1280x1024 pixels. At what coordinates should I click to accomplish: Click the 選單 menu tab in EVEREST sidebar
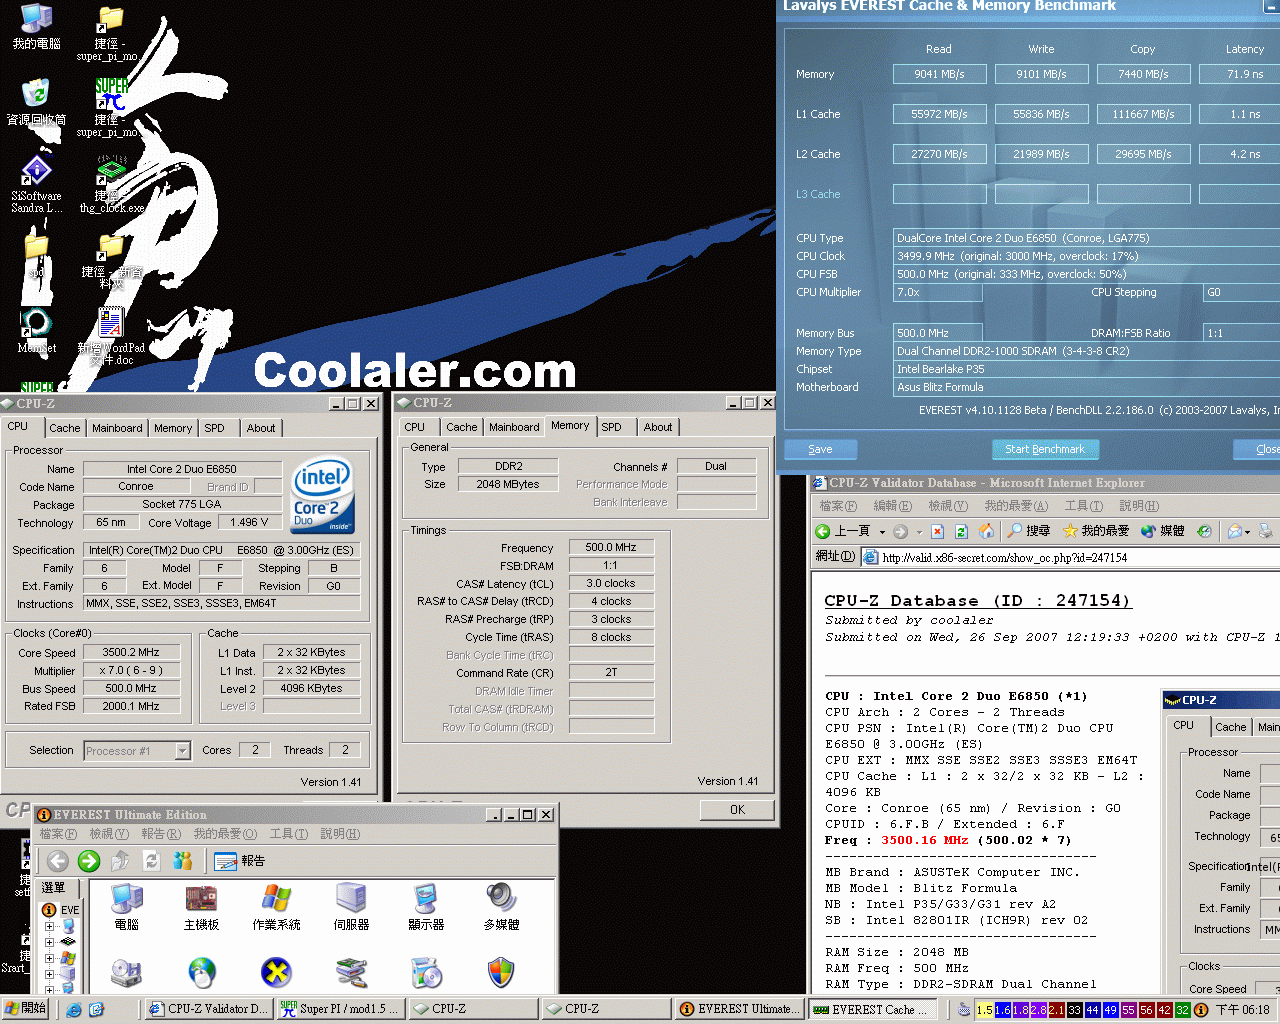pyautogui.click(x=53, y=887)
